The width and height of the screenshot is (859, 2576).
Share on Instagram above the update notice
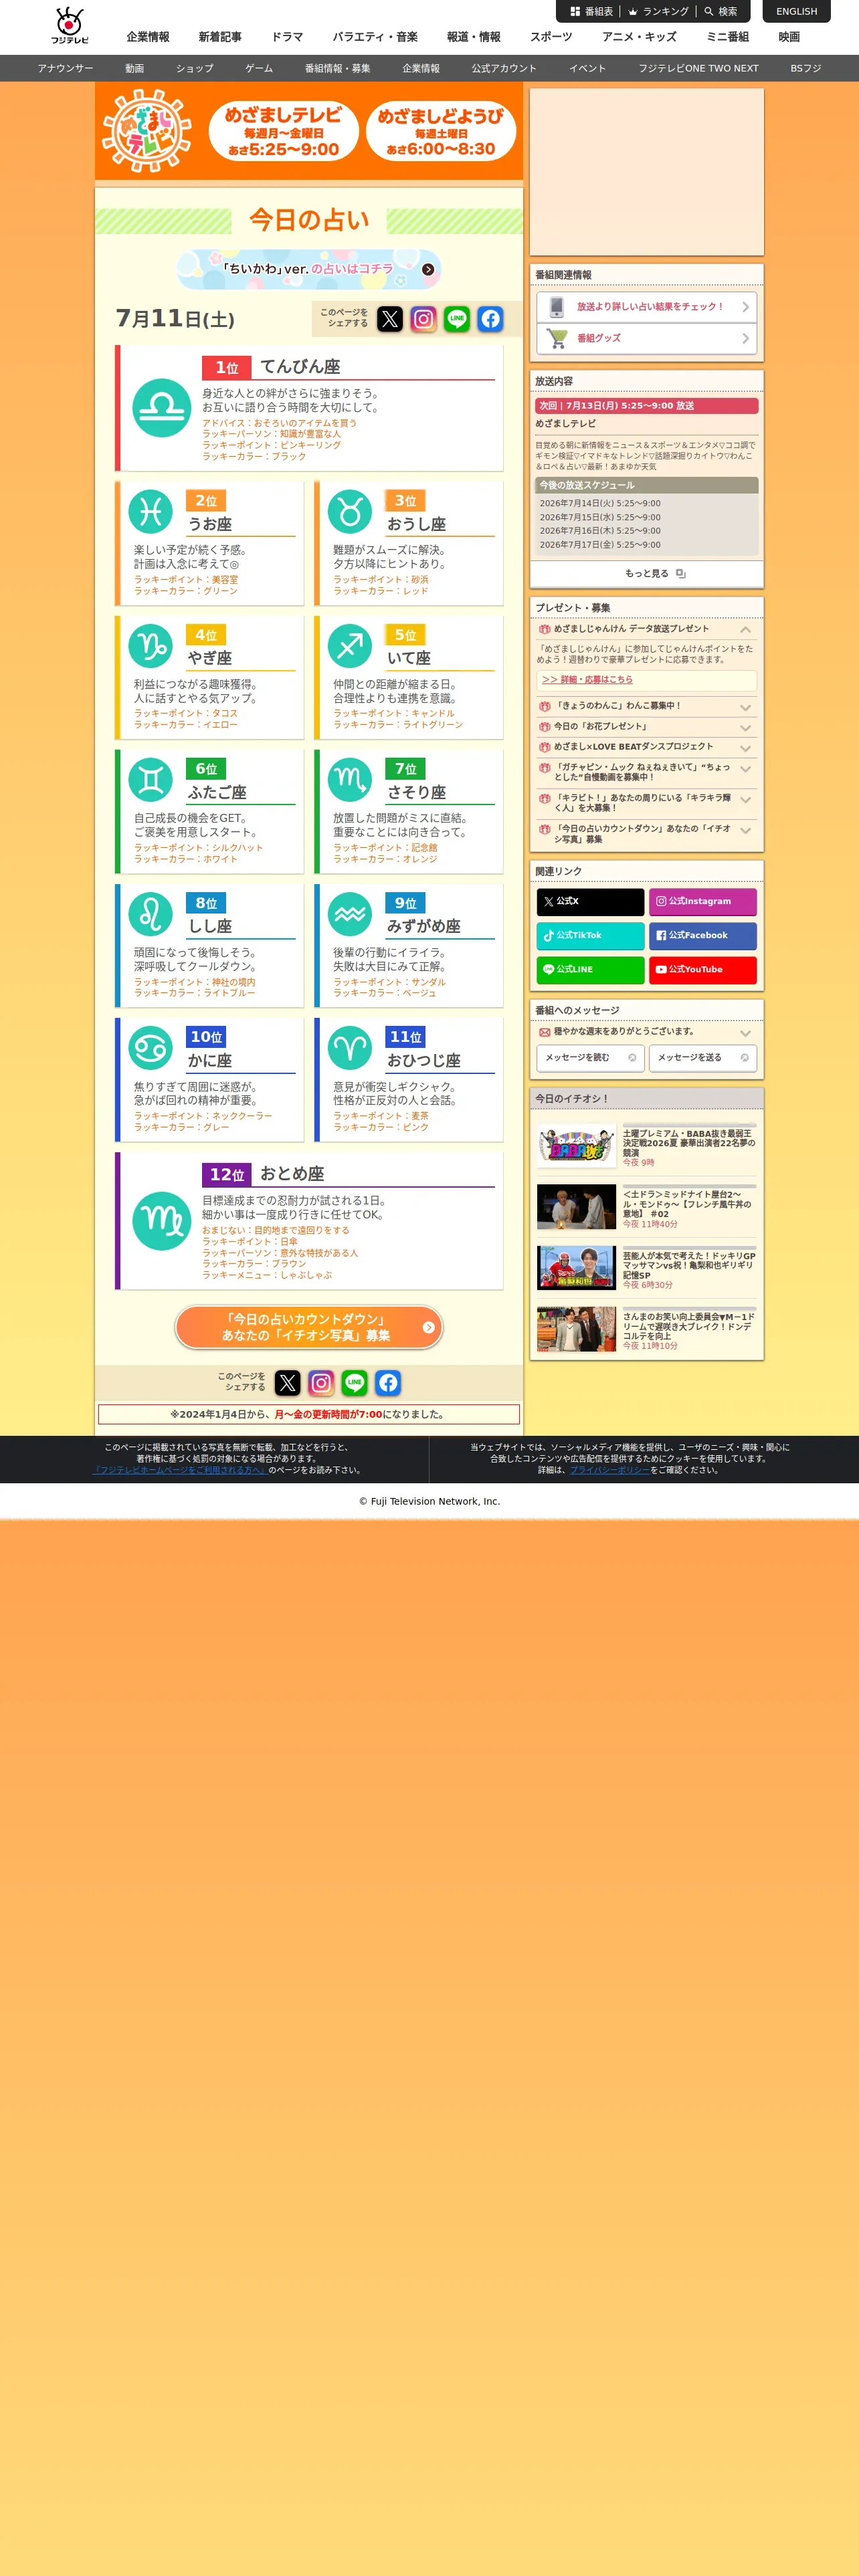tap(321, 1383)
